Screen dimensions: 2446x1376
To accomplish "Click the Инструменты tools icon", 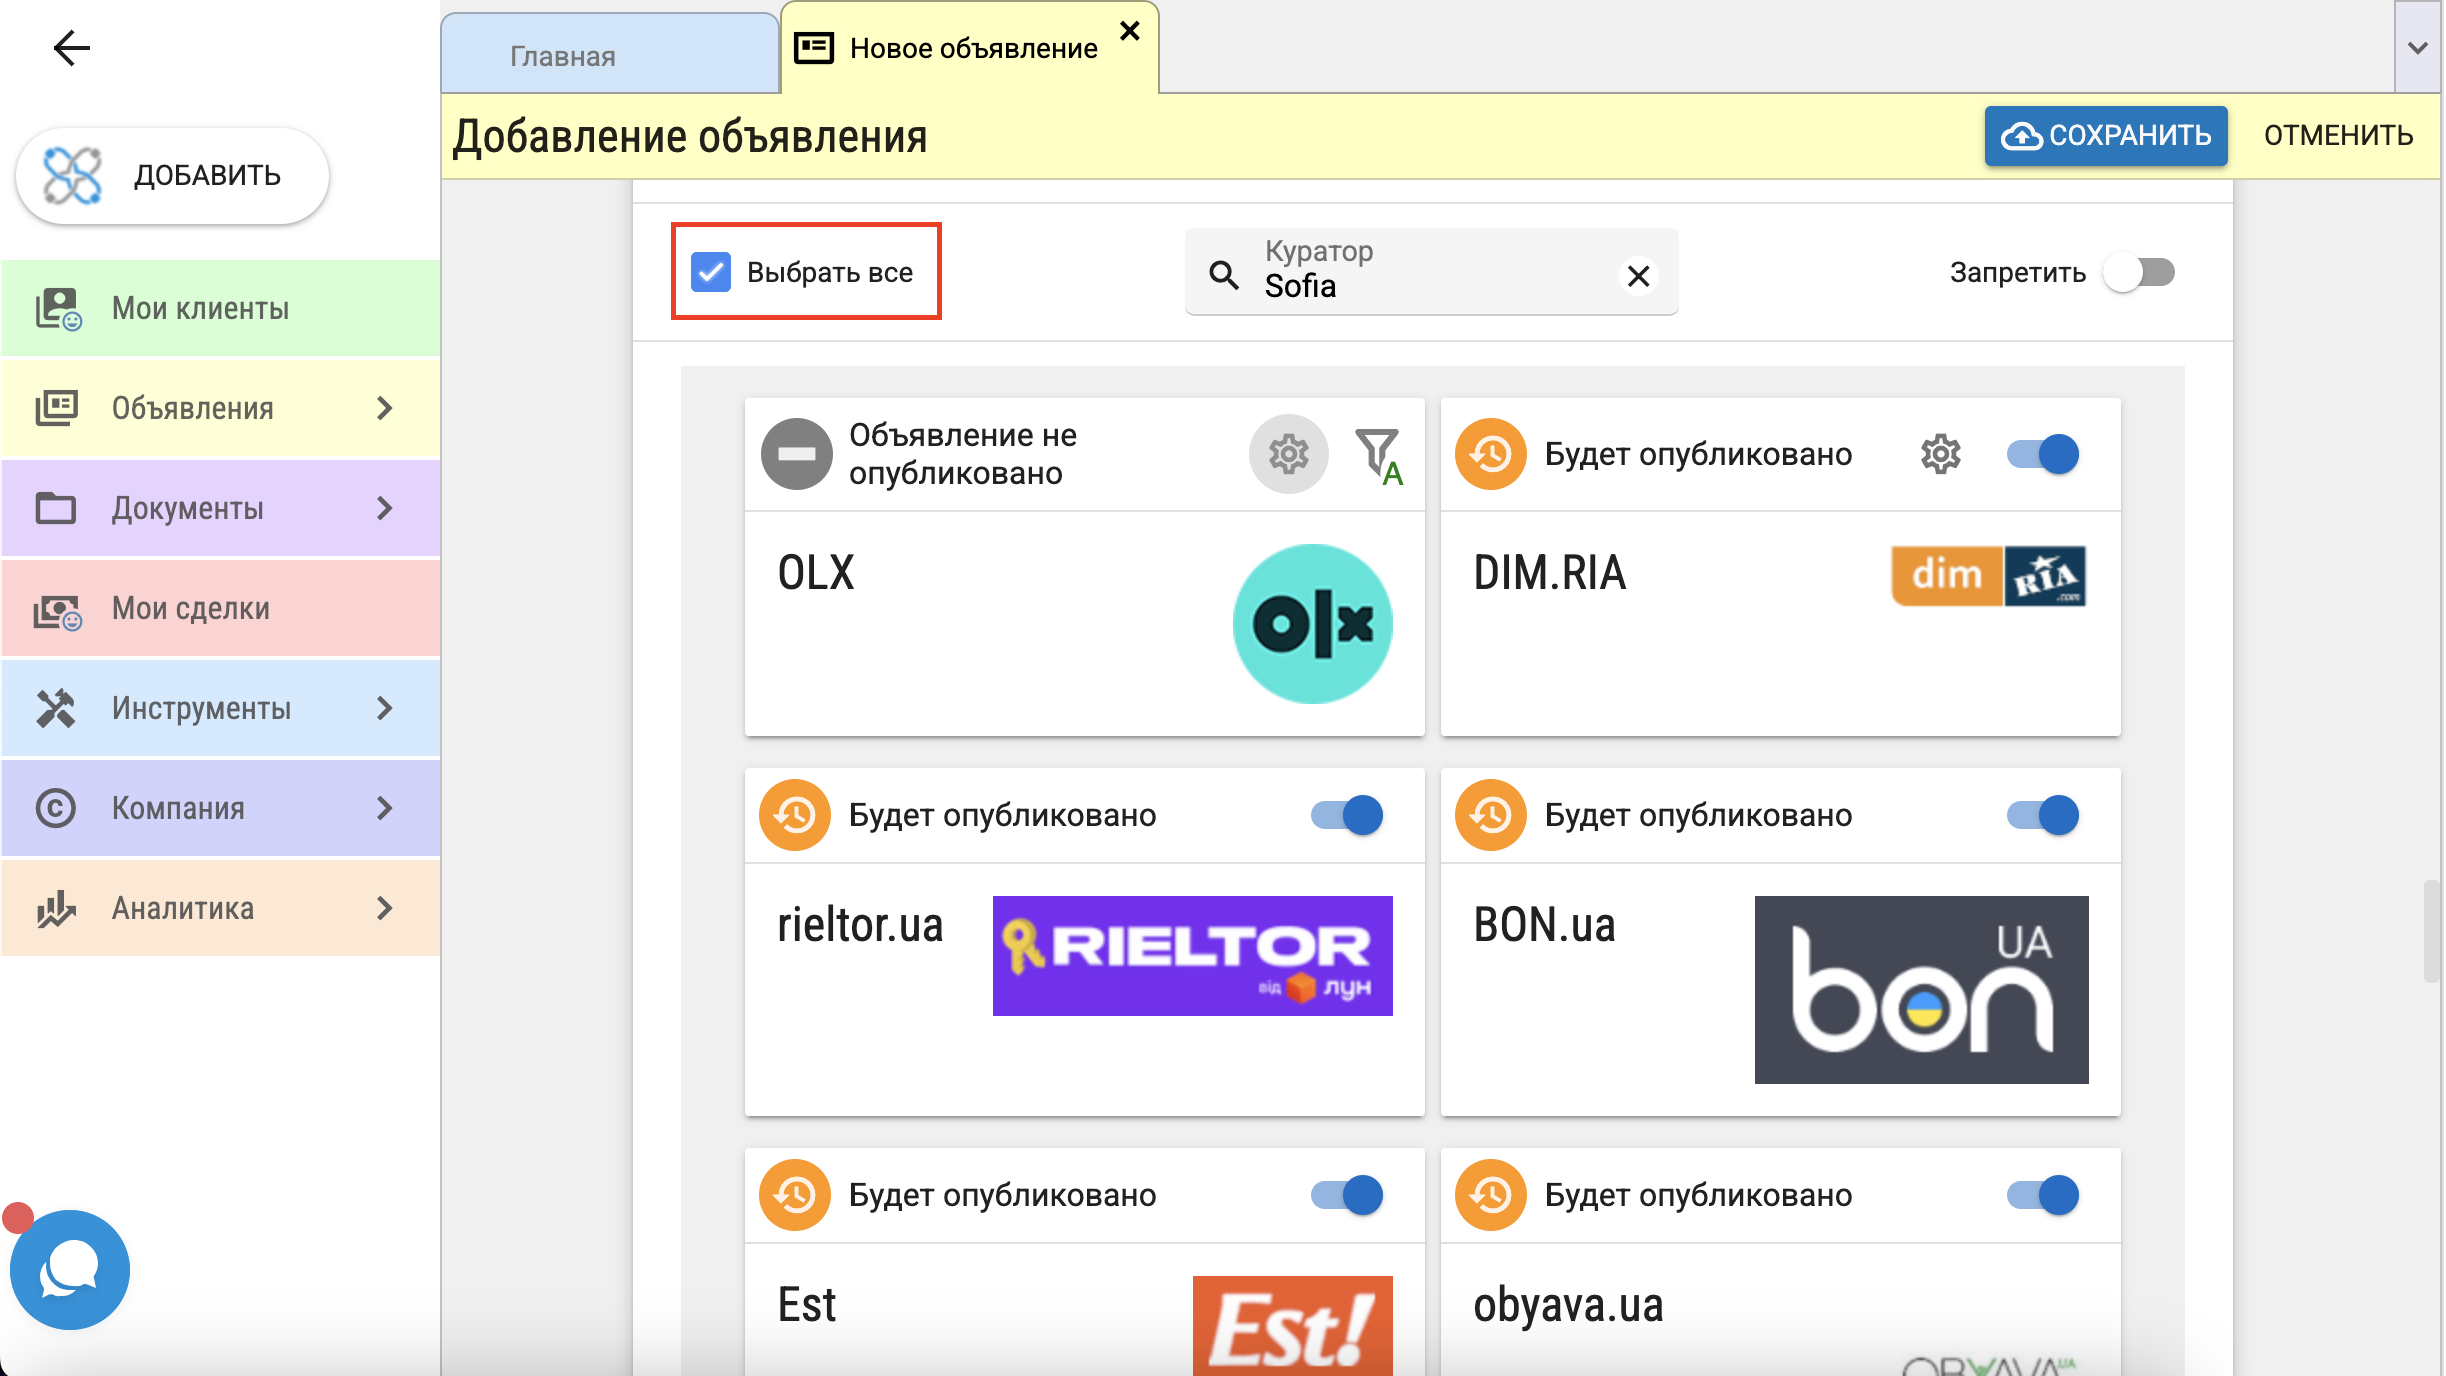I will pos(56,708).
